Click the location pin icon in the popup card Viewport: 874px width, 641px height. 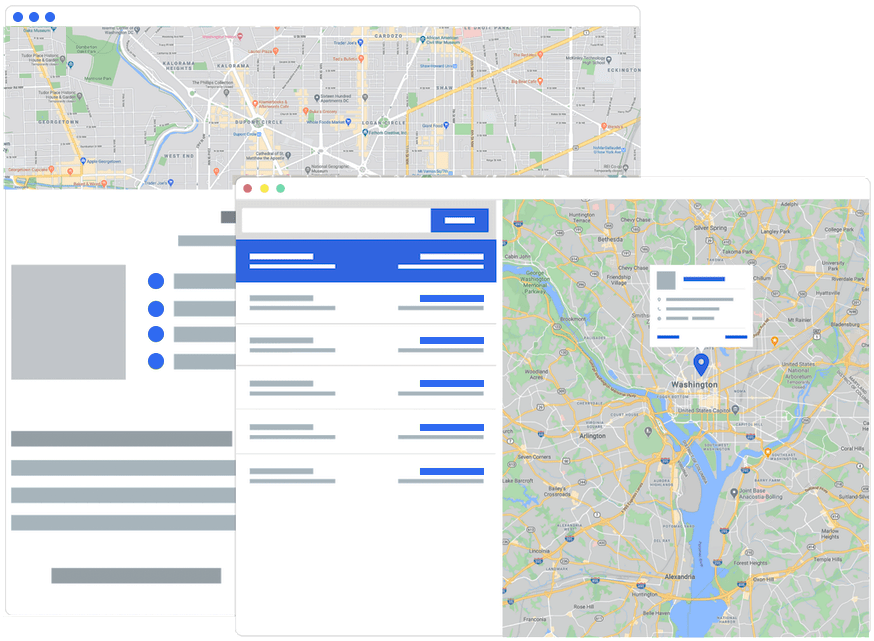pos(659,299)
